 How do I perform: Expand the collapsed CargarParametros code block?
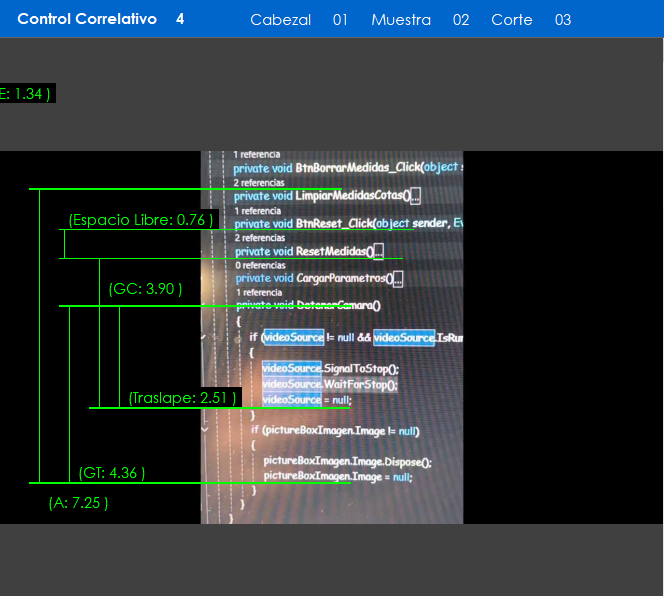(397, 279)
